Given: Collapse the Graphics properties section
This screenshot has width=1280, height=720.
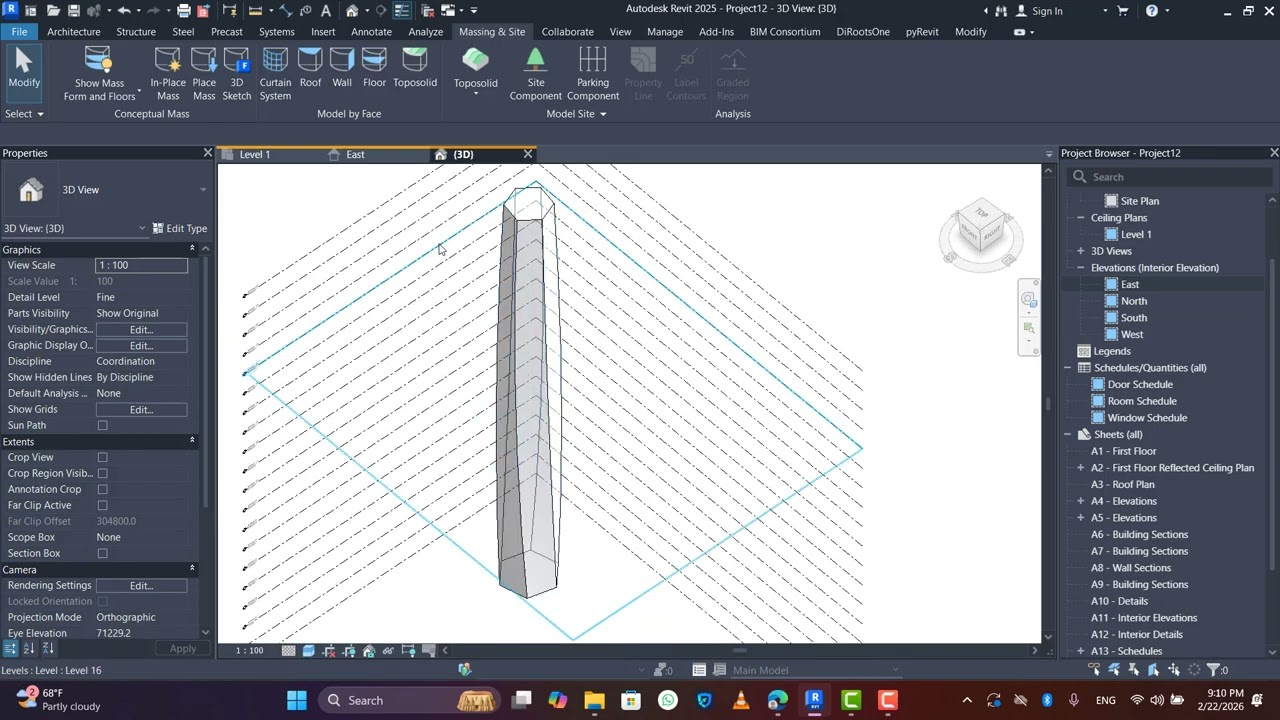Looking at the screenshot, I should [x=192, y=249].
